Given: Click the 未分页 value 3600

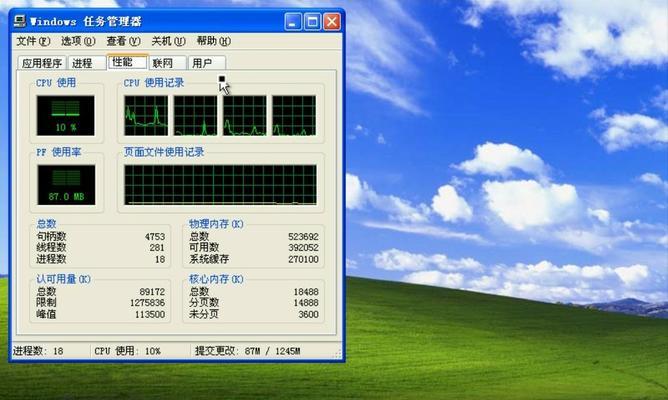Looking at the screenshot, I should click(308, 314).
